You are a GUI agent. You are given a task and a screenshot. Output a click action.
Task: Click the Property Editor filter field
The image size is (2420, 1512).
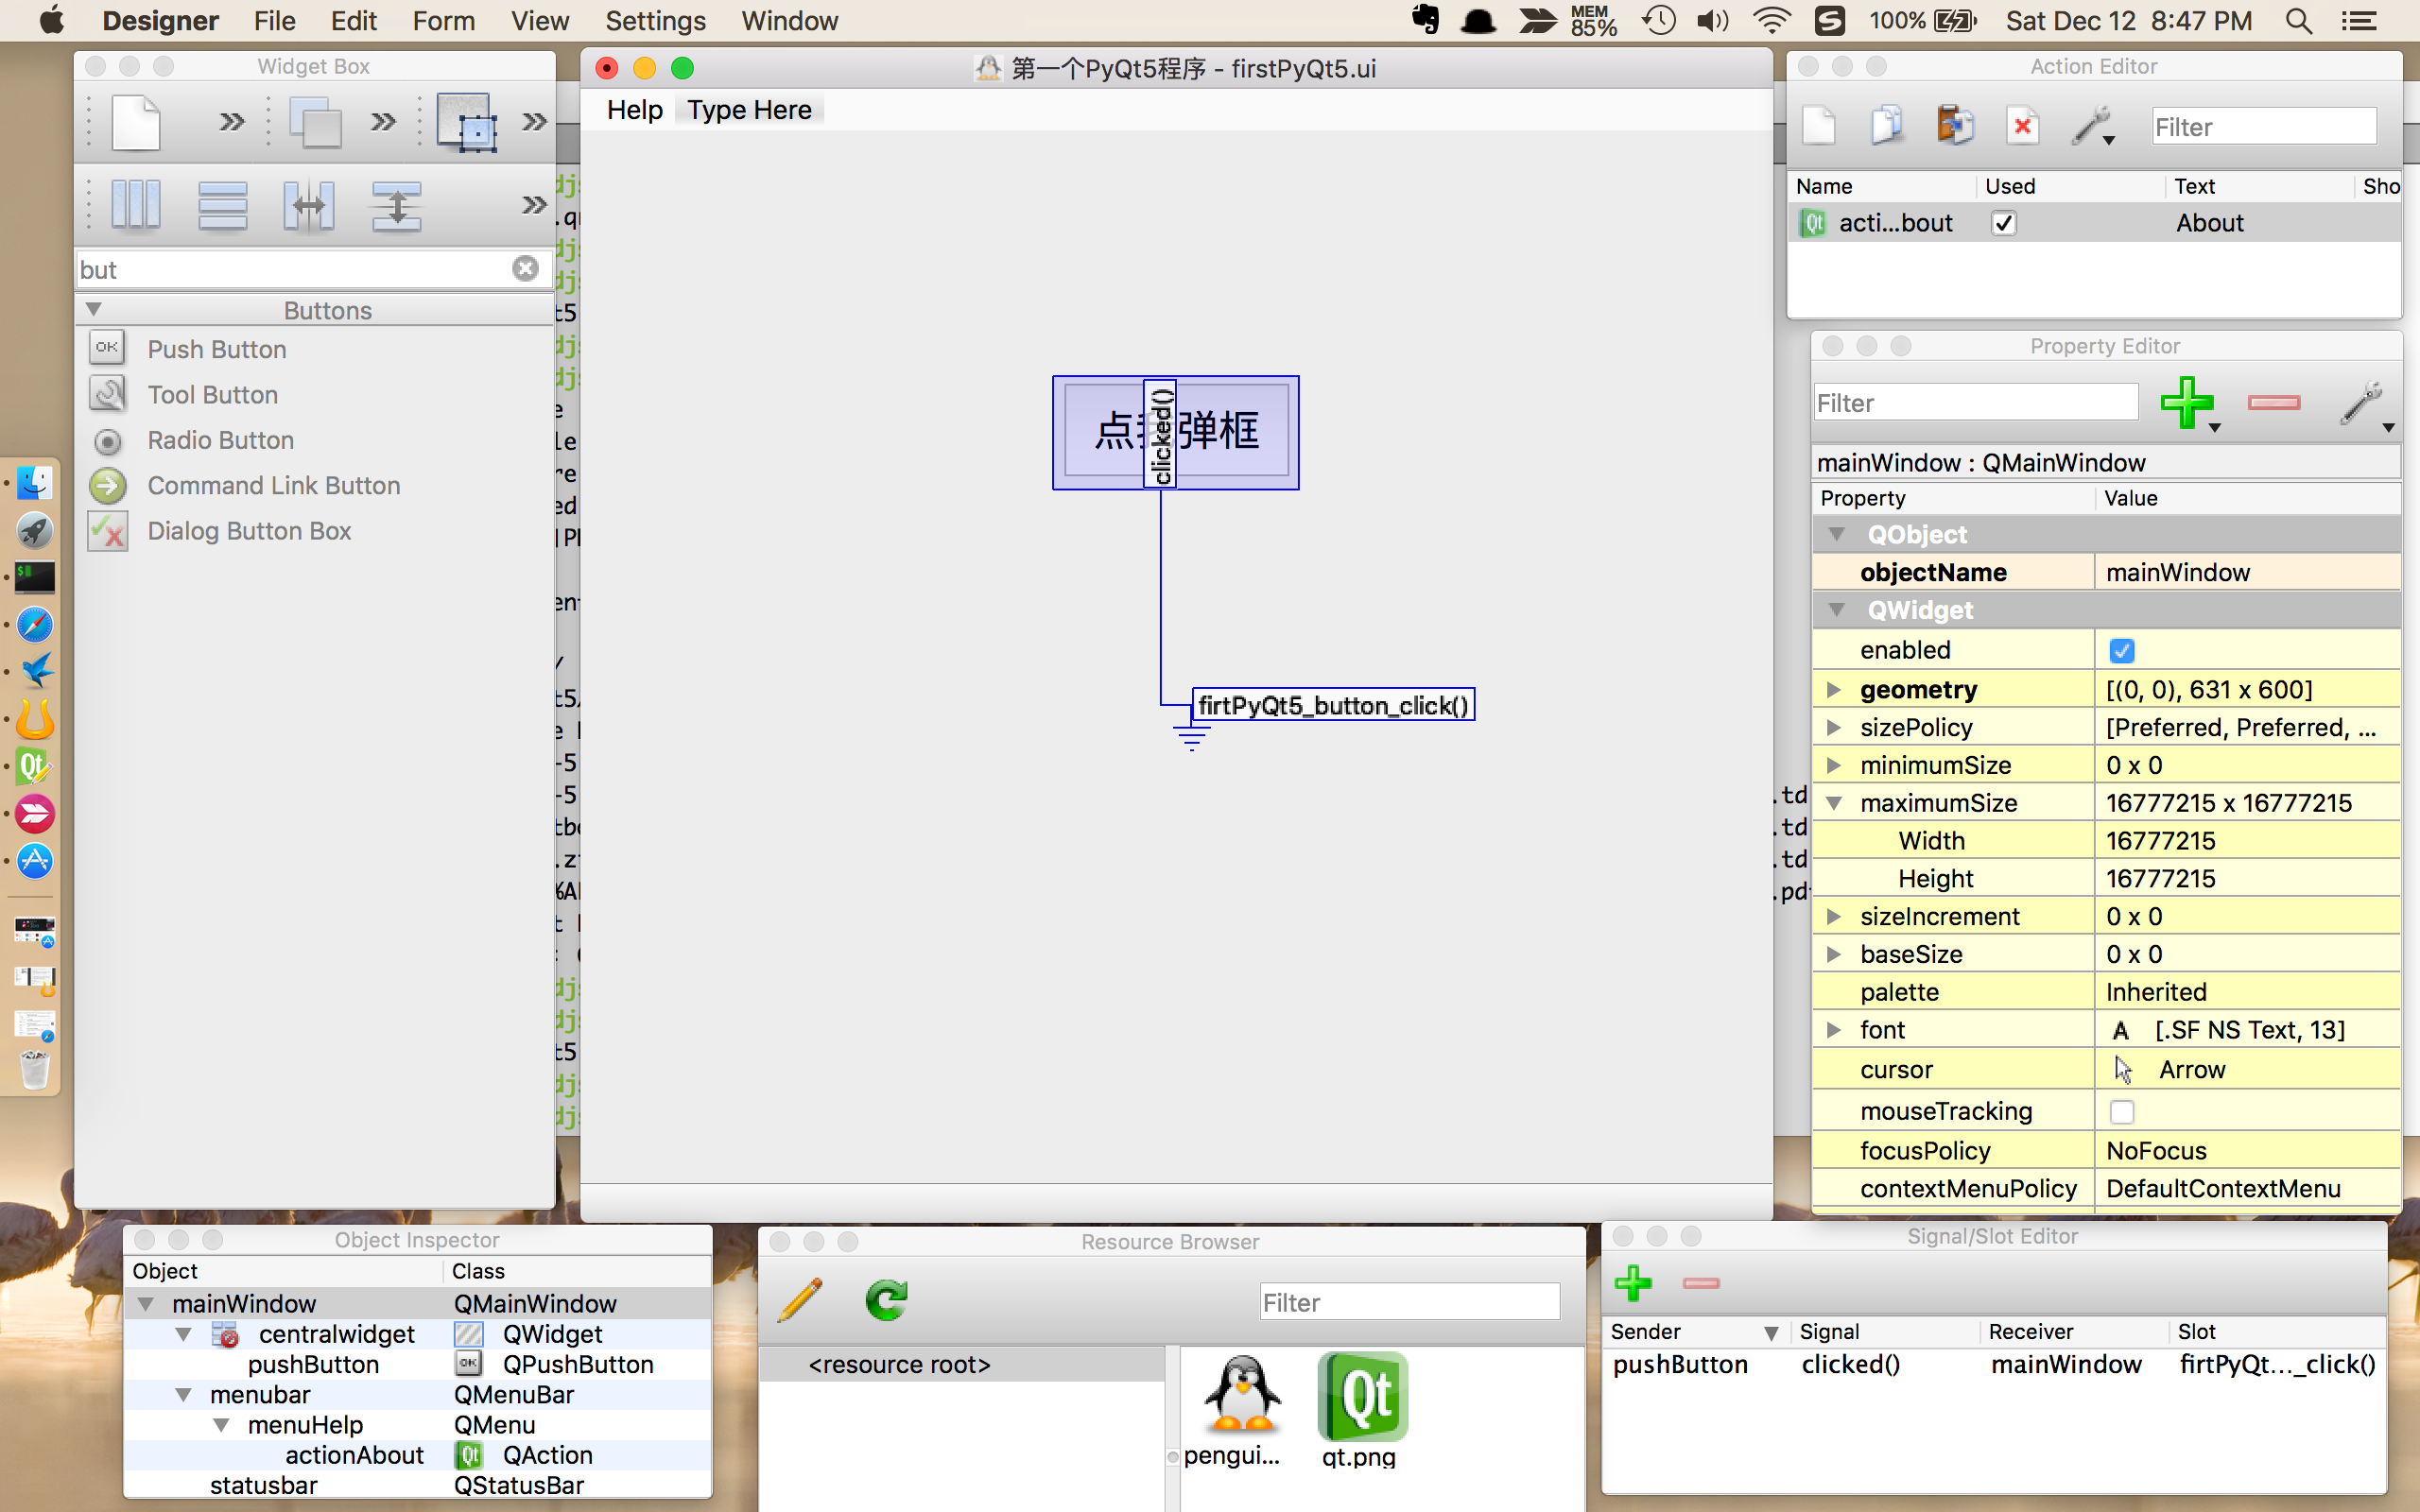[1974, 403]
